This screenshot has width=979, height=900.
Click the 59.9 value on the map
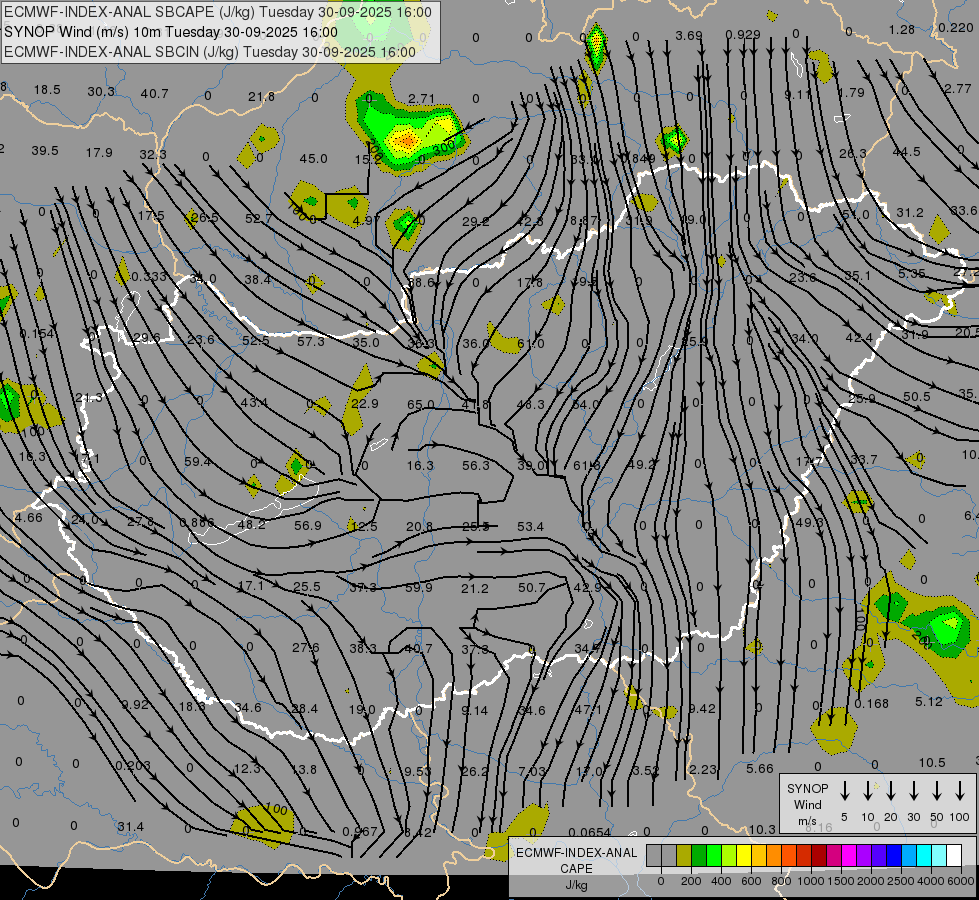pyautogui.click(x=418, y=588)
